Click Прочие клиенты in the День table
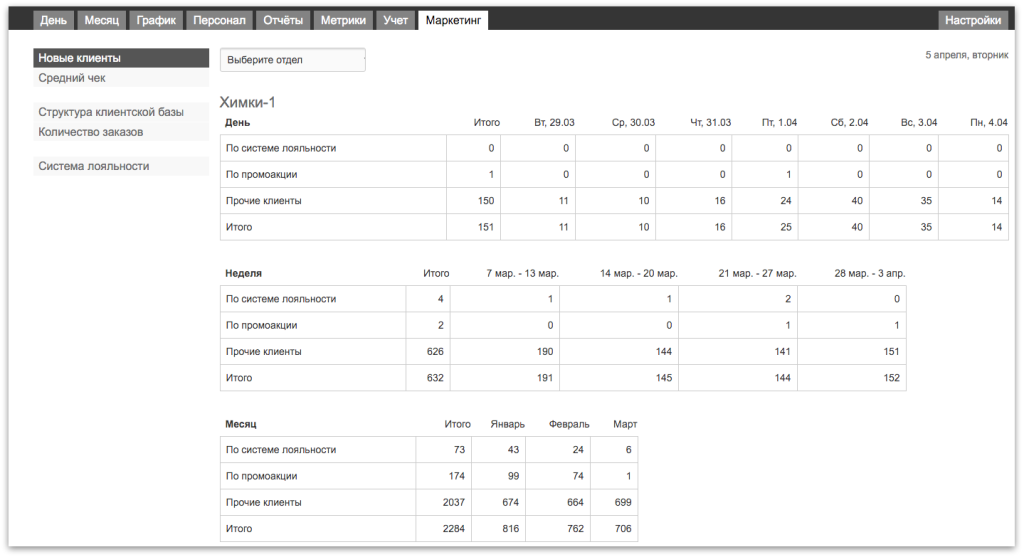This screenshot has width=1024, height=557. point(263,200)
